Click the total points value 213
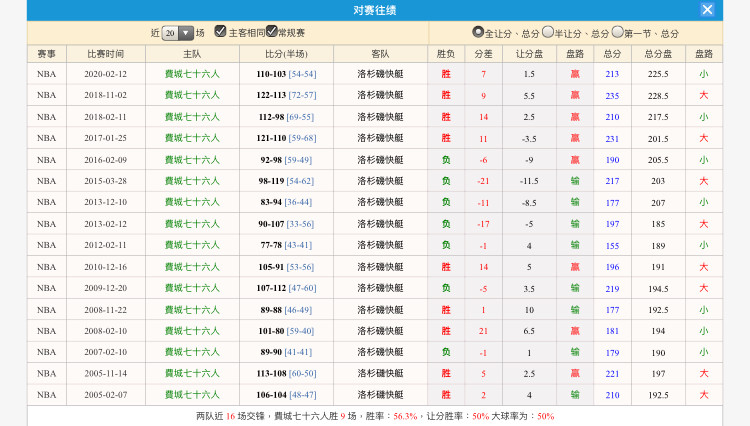The image size is (750, 426). 612,74
